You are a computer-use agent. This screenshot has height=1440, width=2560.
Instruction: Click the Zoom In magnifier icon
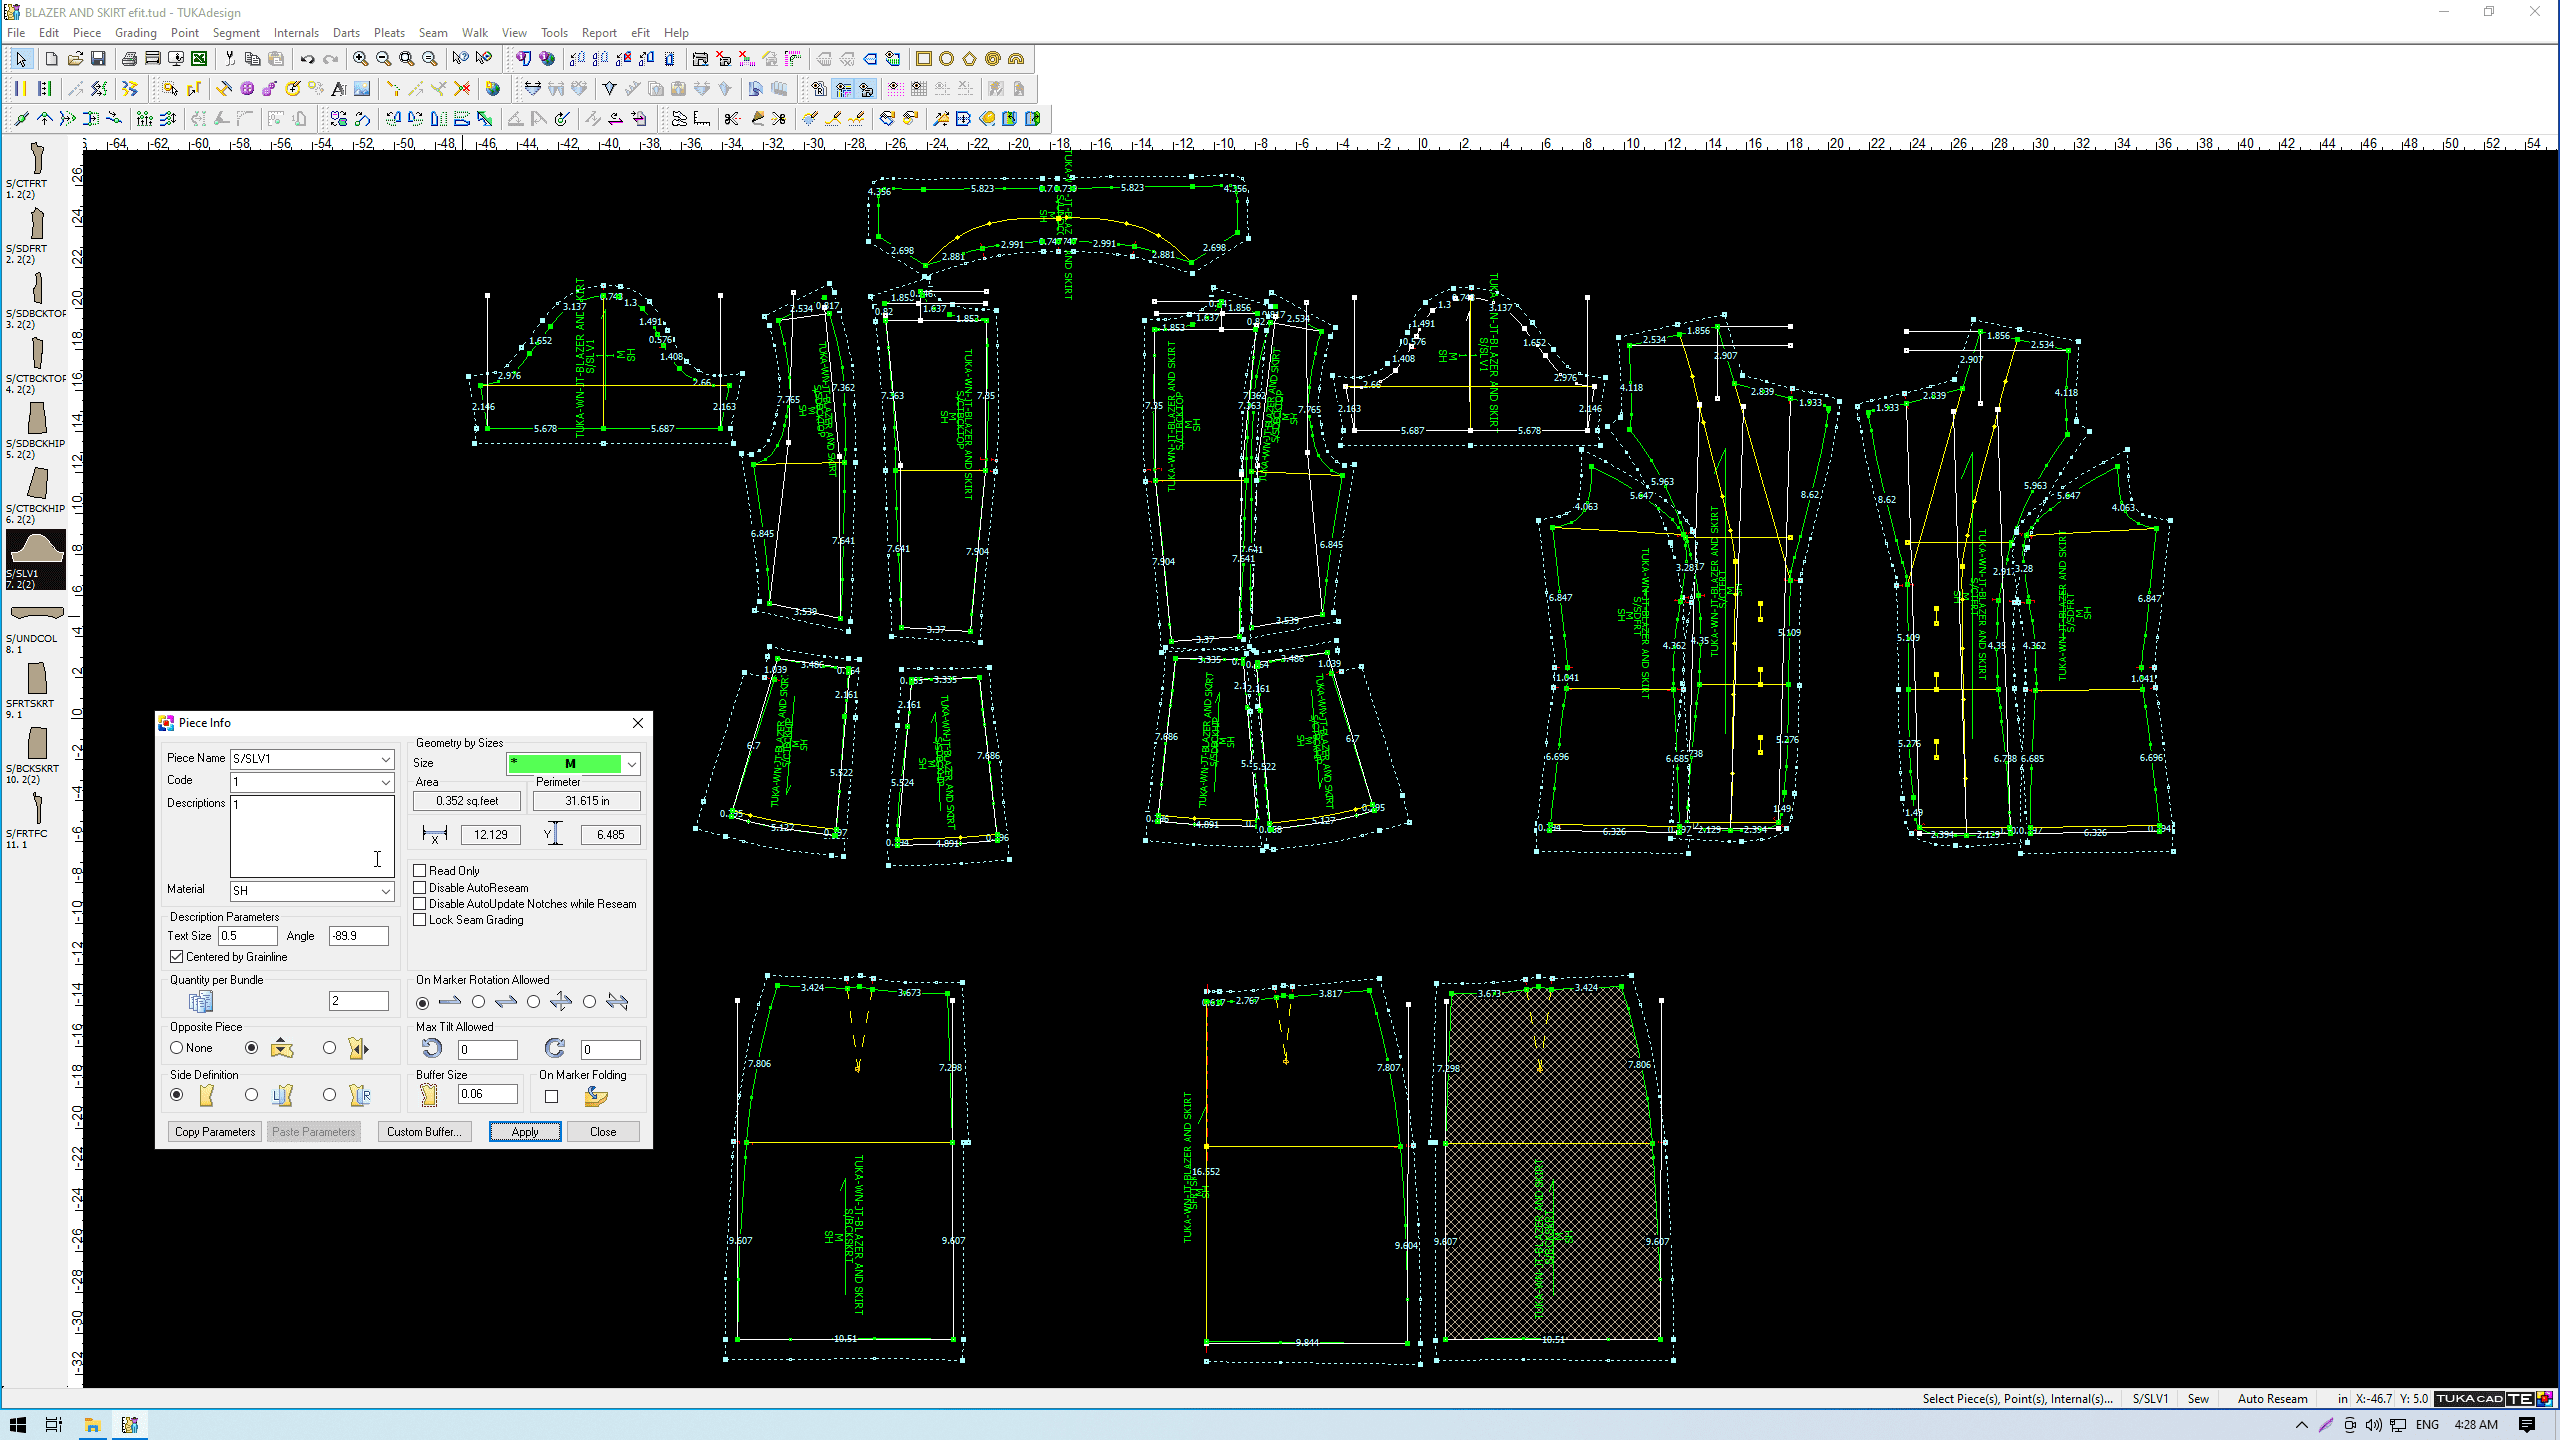tap(360, 59)
